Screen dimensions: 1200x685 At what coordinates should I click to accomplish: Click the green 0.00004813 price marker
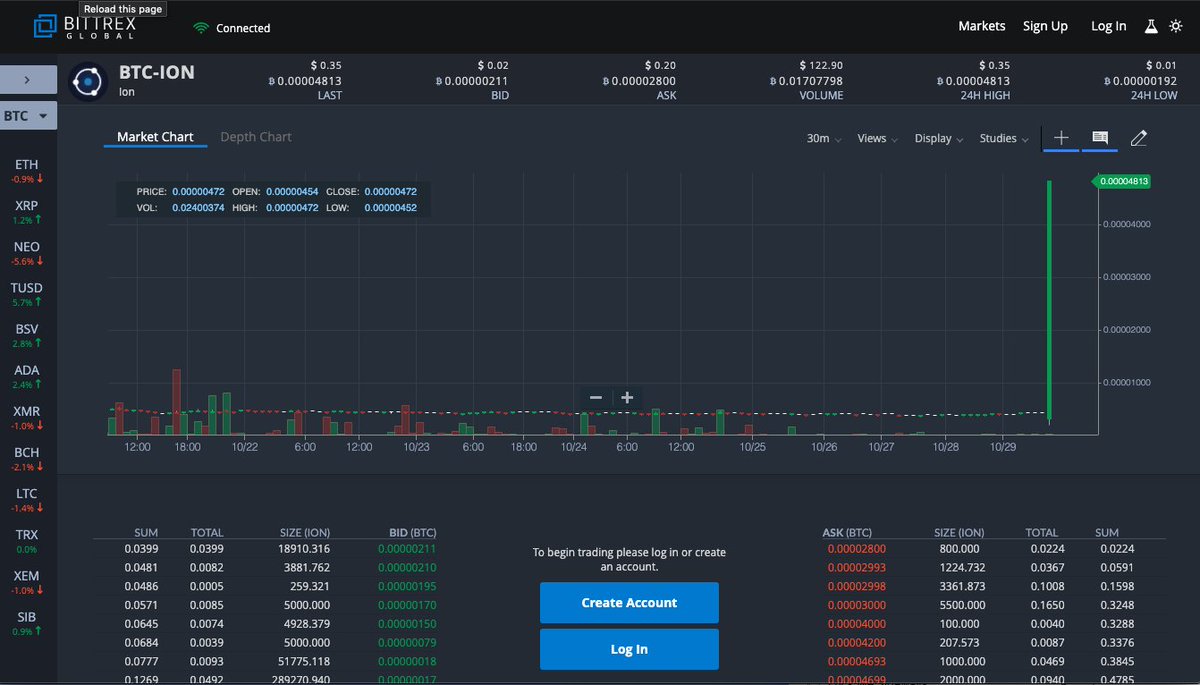(x=1121, y=181)
